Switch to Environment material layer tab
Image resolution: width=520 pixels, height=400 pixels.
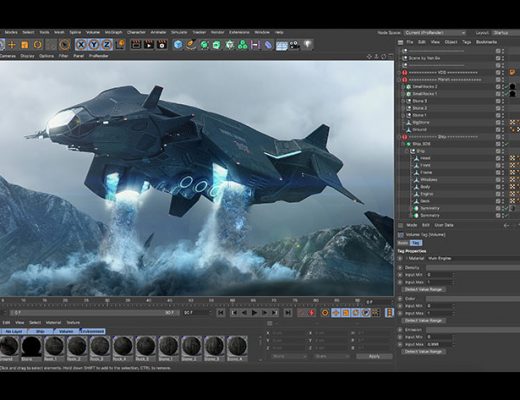tap(93, 331)
